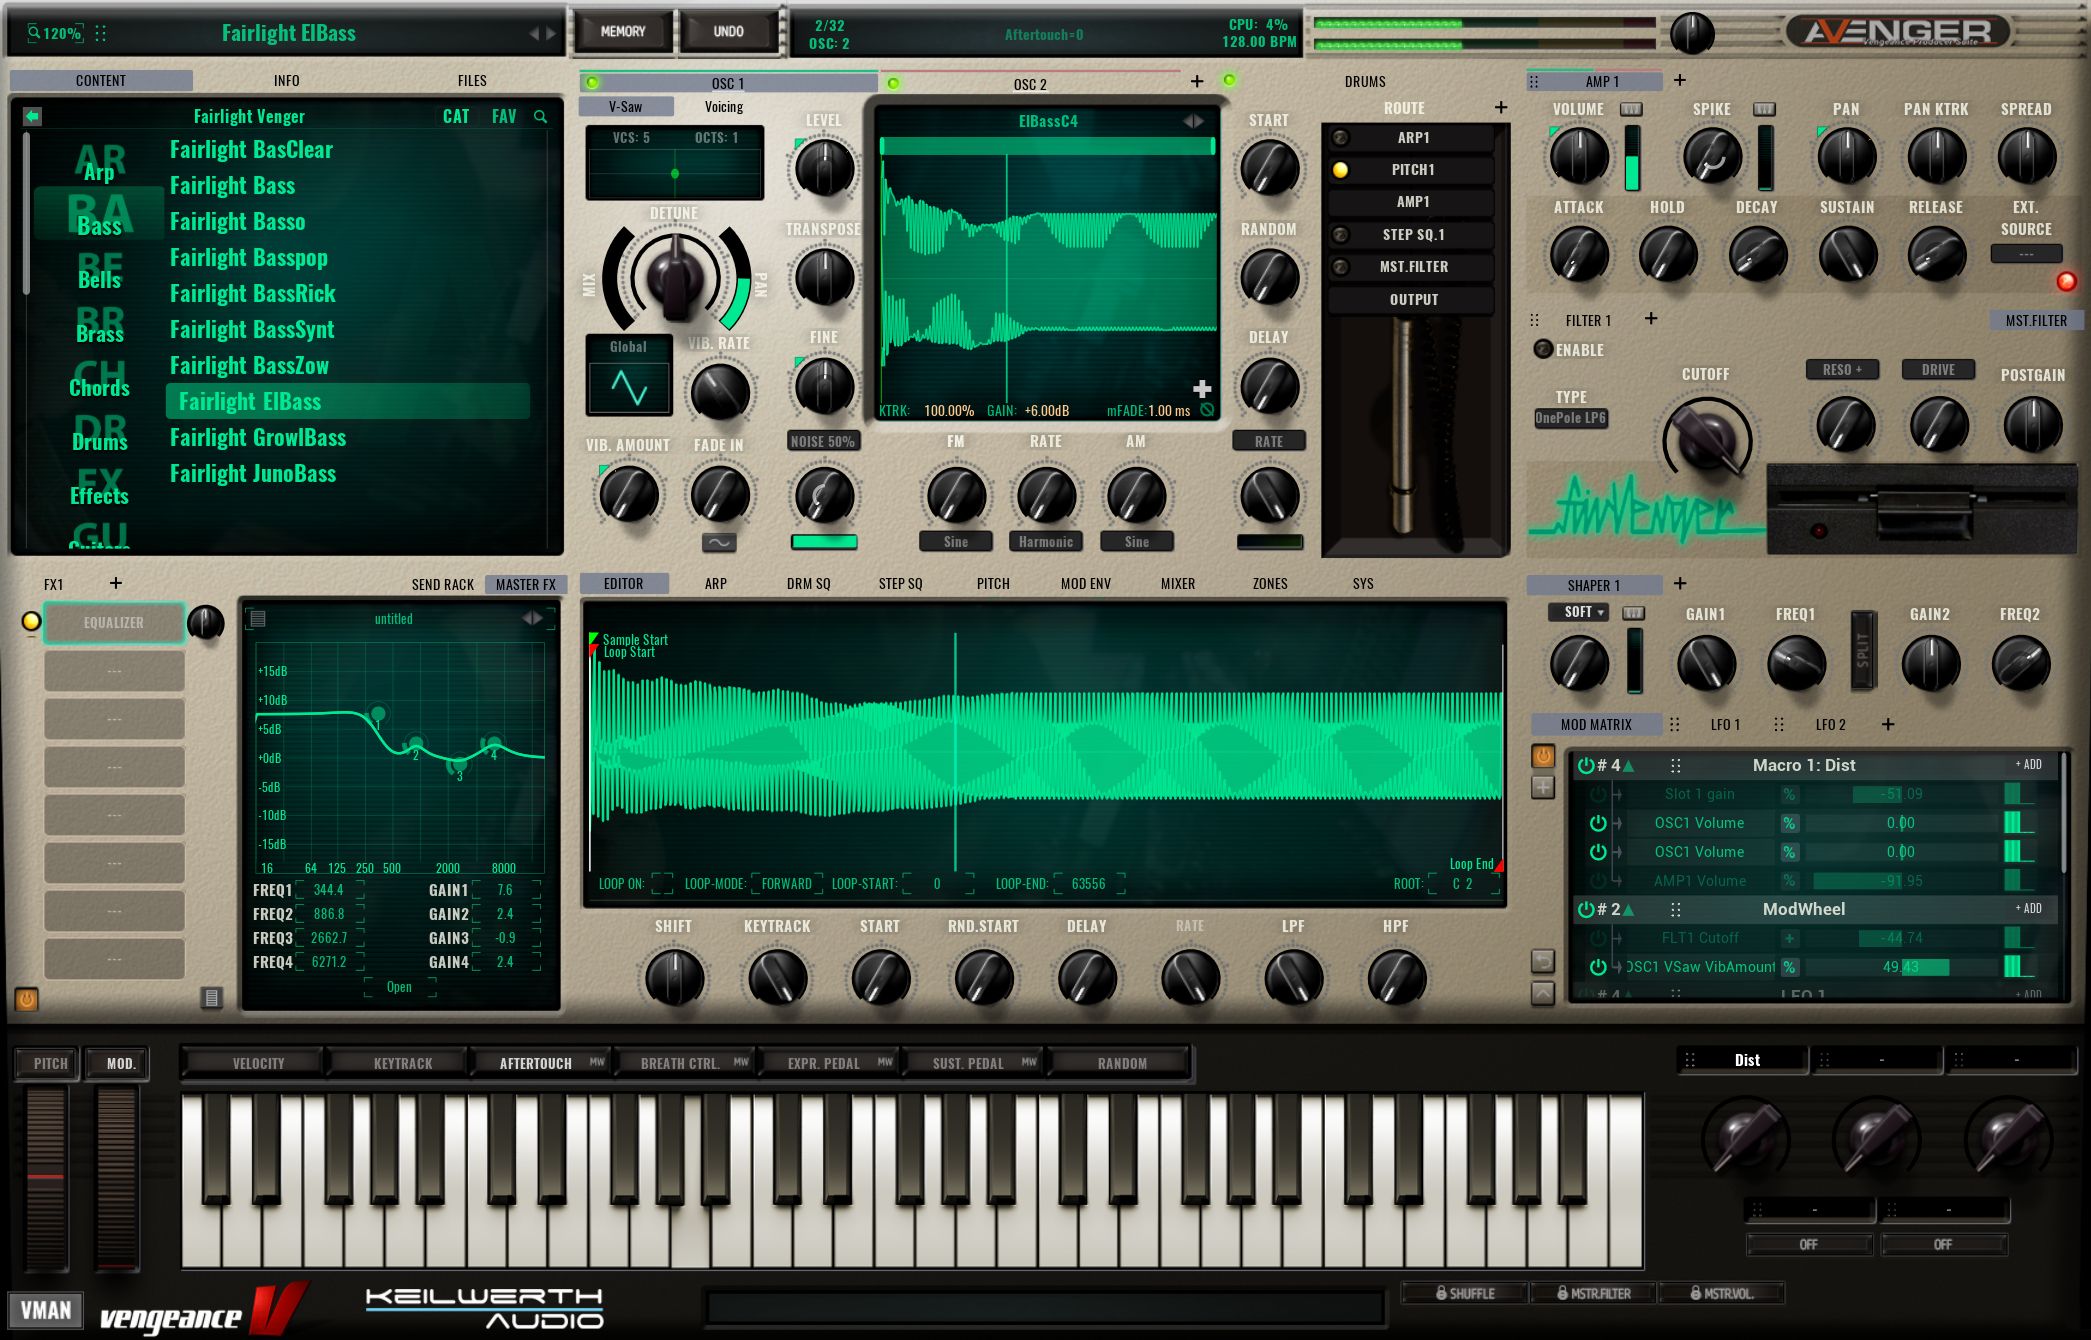Click the RESO + button
The width and height of the screenshot is (2091, 1340).
[x=1842, y=370]
